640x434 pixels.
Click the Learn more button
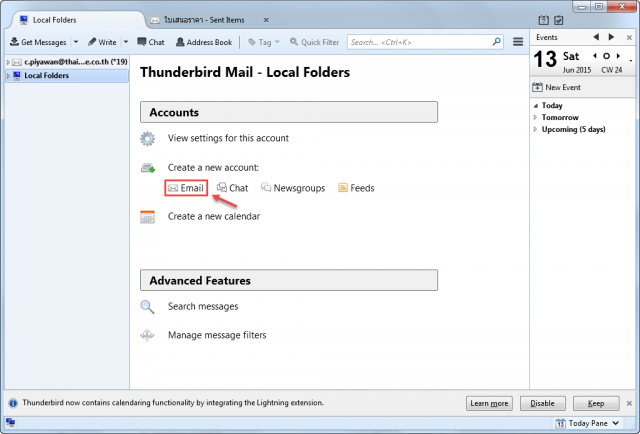(489, 403)
